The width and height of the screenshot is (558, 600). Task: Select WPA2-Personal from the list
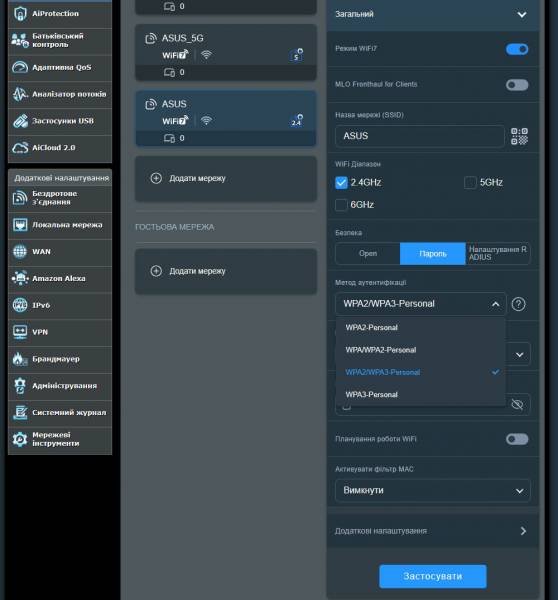[x=421, y=328]
